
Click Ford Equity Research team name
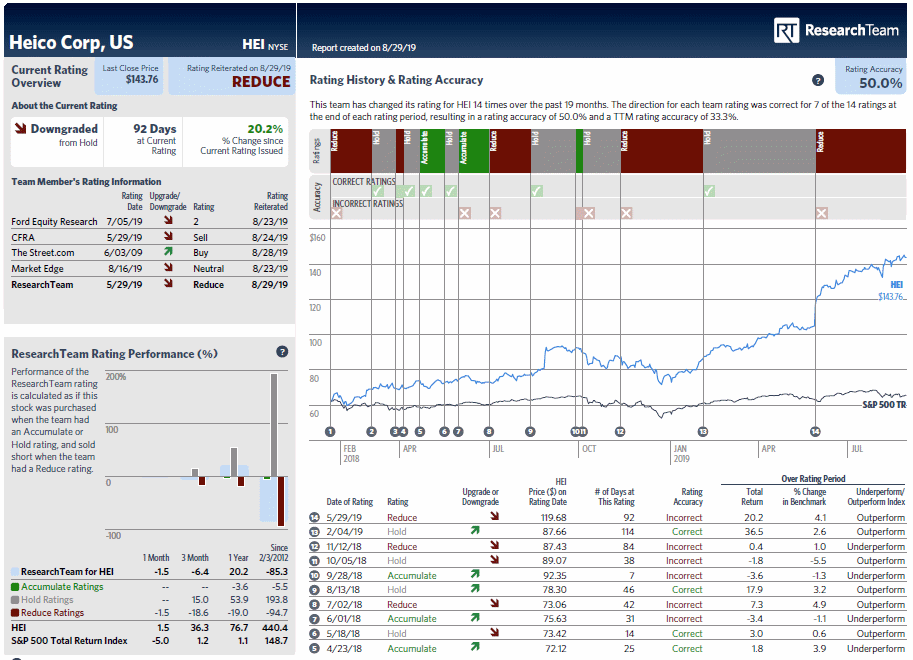[54, 222]
